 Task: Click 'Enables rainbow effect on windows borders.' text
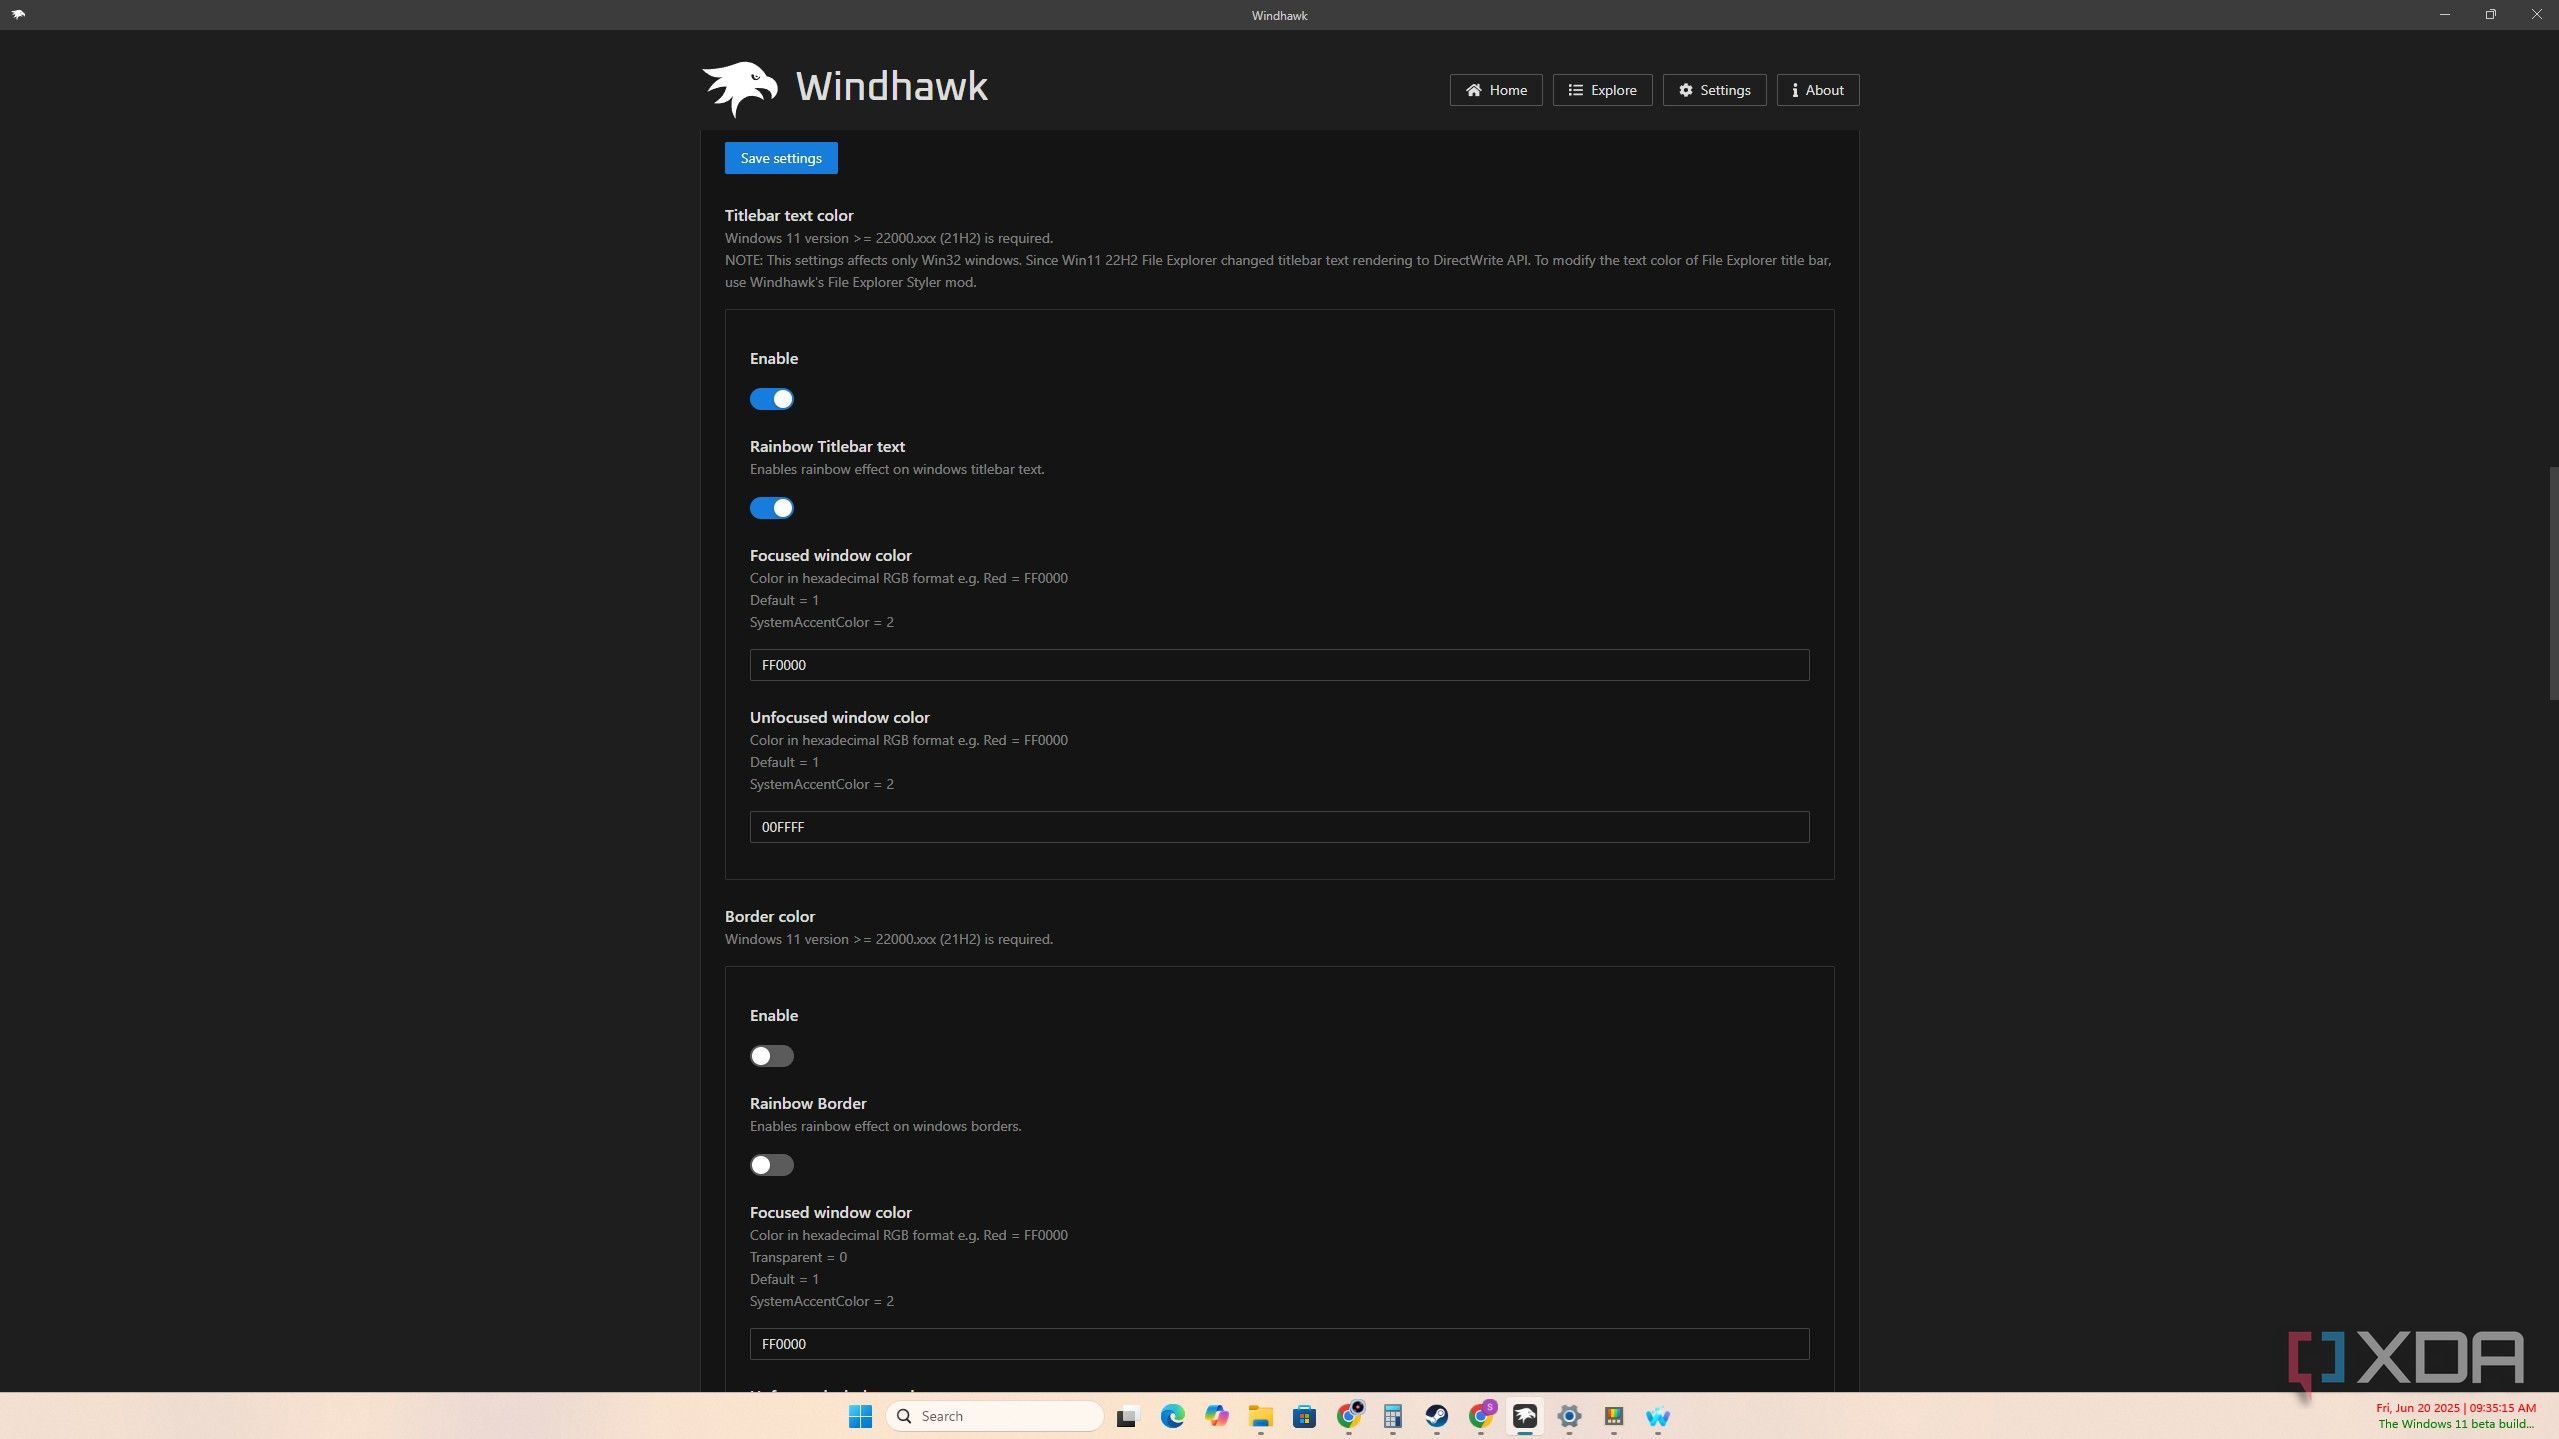click(x=886, y=1126)
